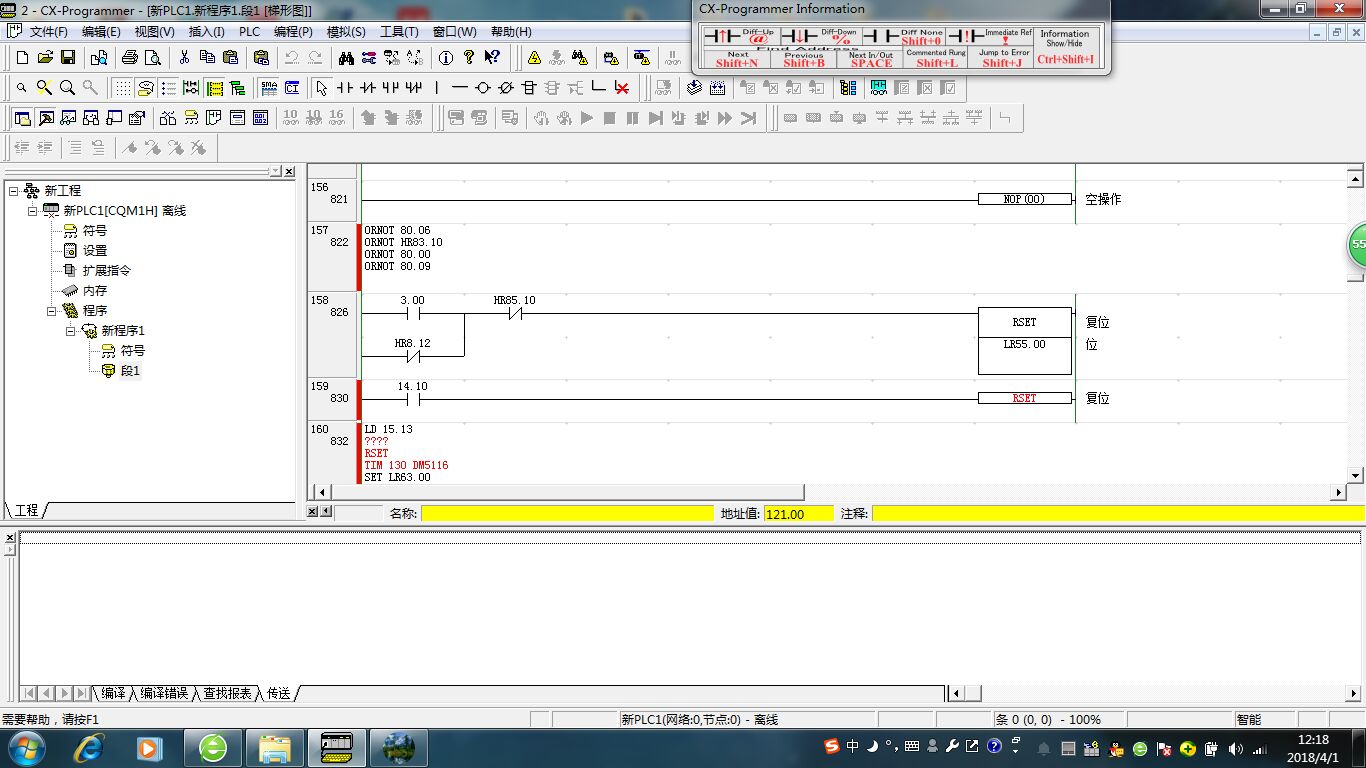The width and height of the screenshot is (1366, 768).
Task: Select the 内存 item in project tree
Action: (x=94, y=291)
